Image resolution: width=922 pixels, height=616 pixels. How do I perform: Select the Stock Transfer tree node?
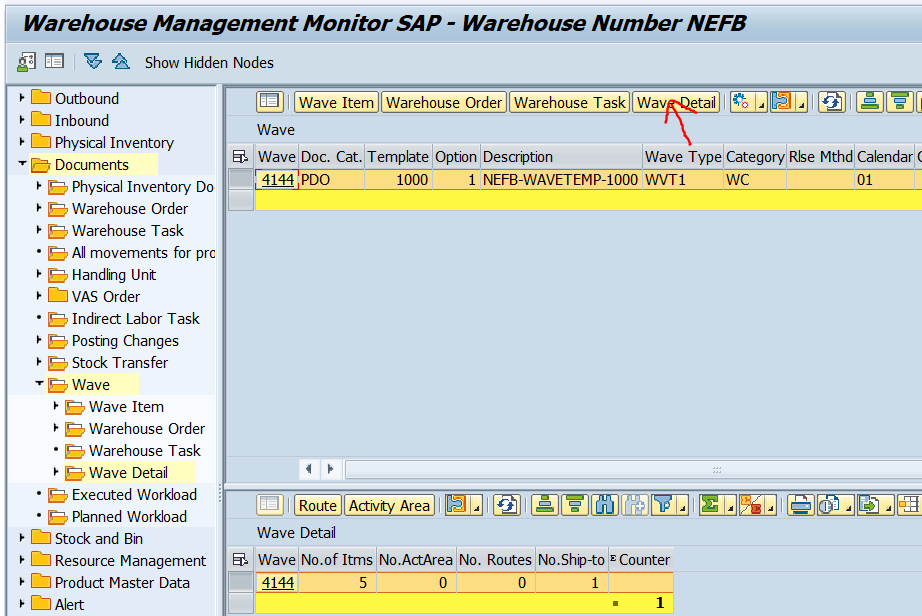[x=119, y=363]
